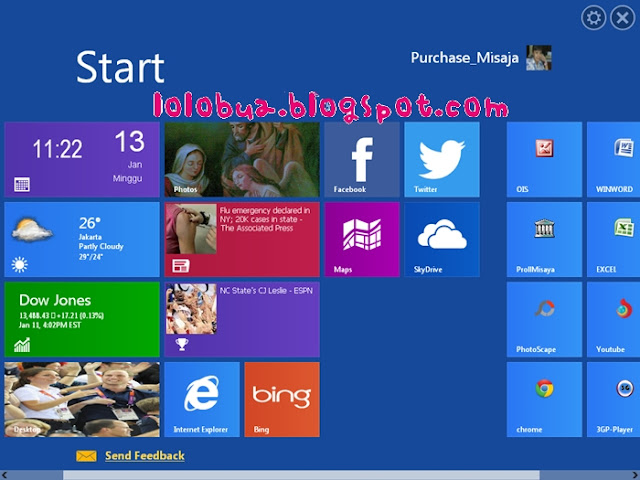The height and width of the screenshot is (480, 640).
Task: Open the NC State's CJ Leslie ESPN tile
Action: 242,320
